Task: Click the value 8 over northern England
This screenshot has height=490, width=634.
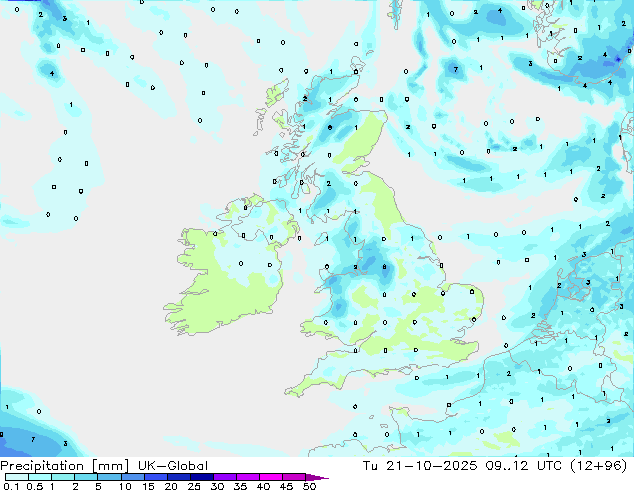Action: 385,267
